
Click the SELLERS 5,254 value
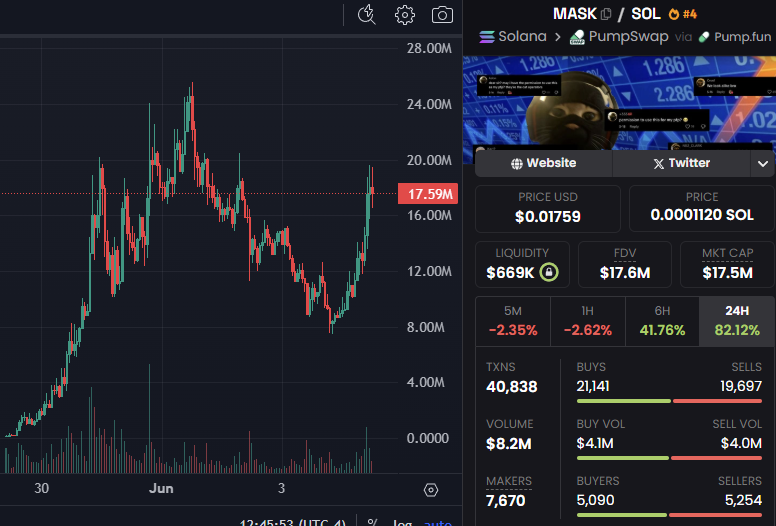tap(743, 500)
